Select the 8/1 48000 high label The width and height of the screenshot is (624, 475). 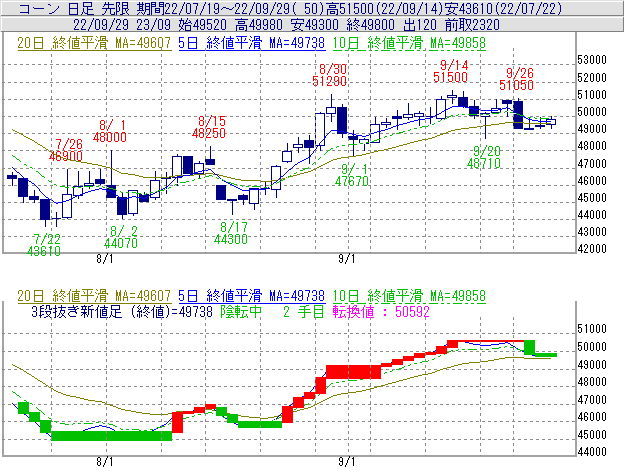click(x=110, y=131)
